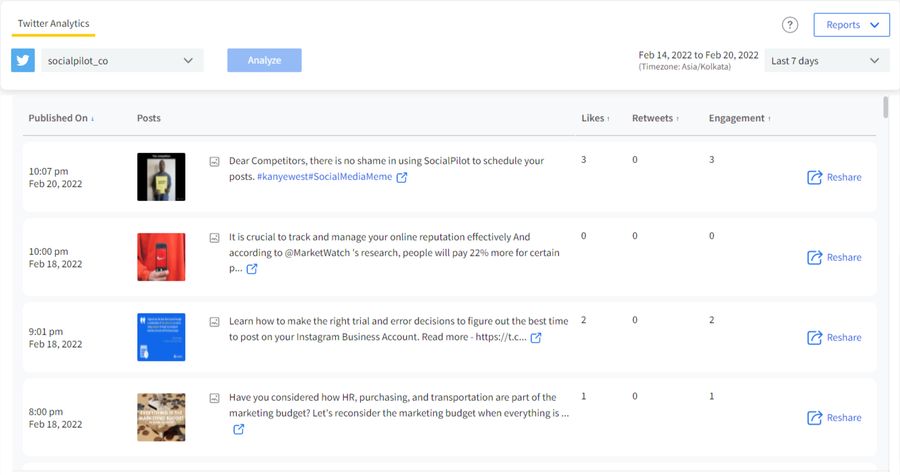
Task: Click Reshare icon for Feb 20 10:07 pm post
Action: 814,177
